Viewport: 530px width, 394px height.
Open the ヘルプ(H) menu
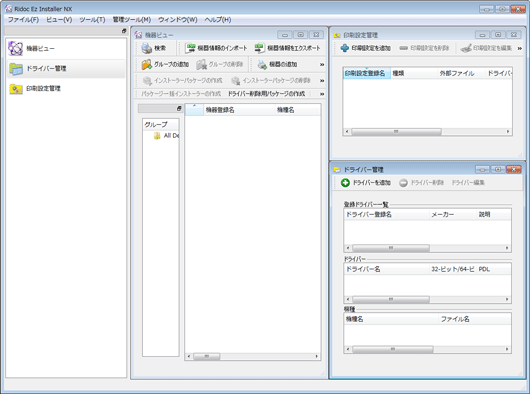click(218, 20)
